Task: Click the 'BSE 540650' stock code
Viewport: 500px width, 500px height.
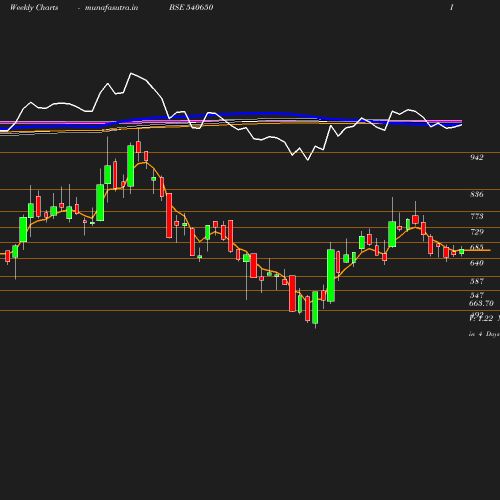Action: pos(191,7)
